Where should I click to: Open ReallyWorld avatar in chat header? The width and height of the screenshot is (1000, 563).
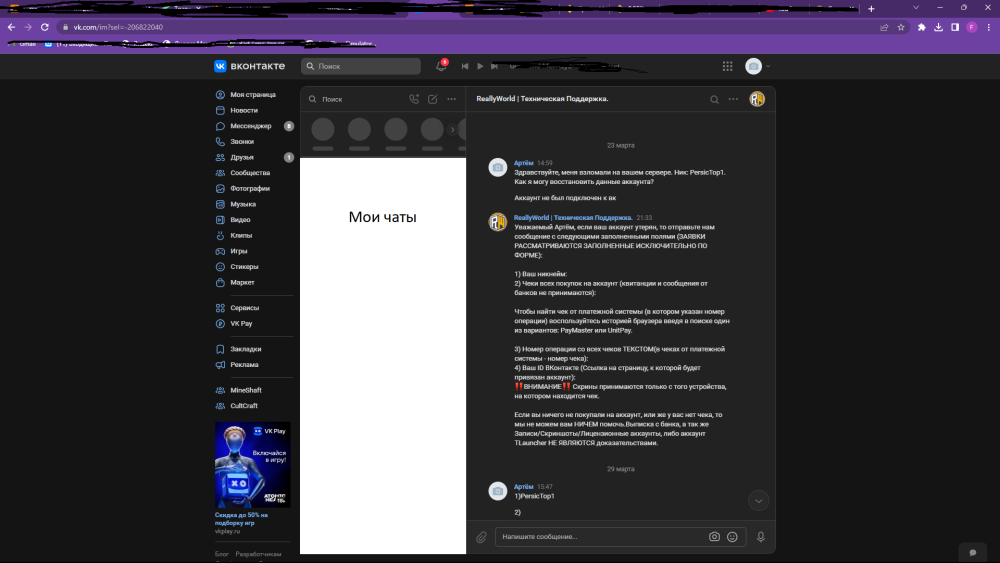click(757, 99)
